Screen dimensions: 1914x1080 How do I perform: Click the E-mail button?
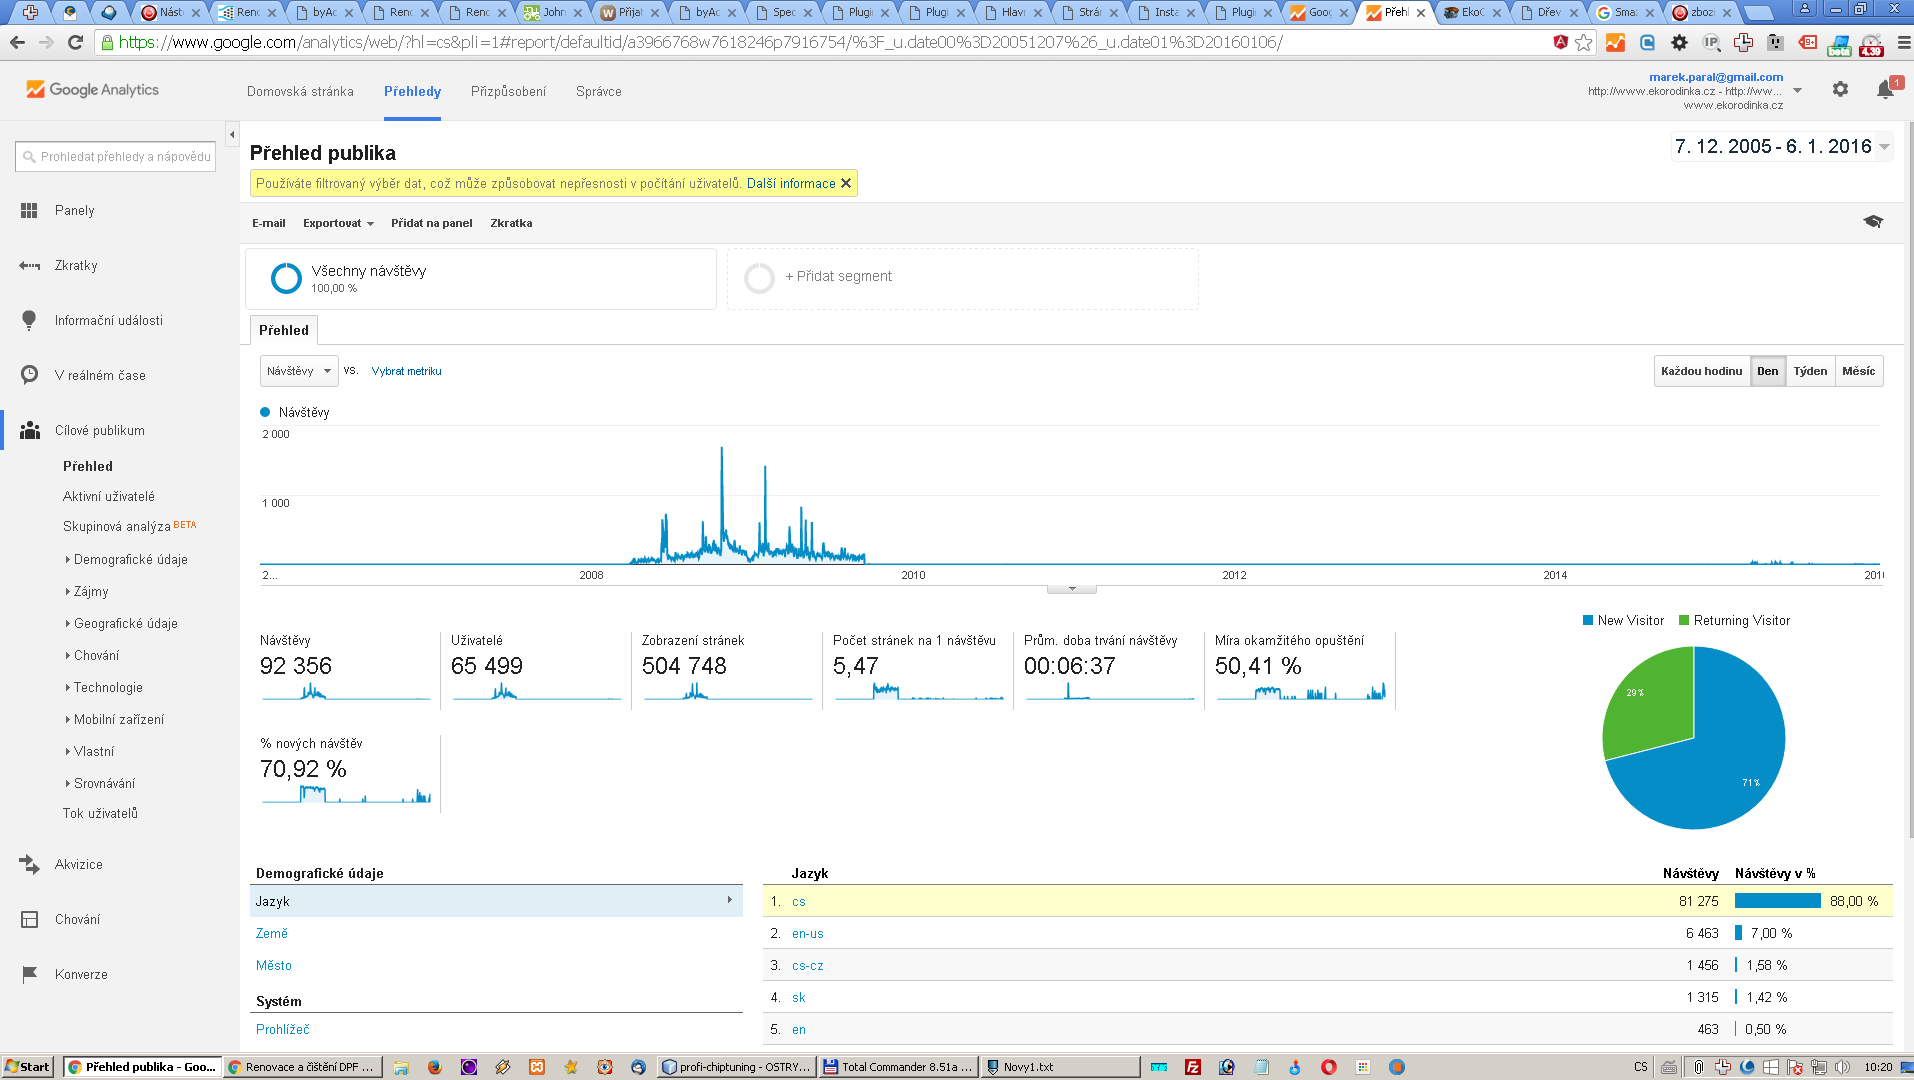coord(269,223)
